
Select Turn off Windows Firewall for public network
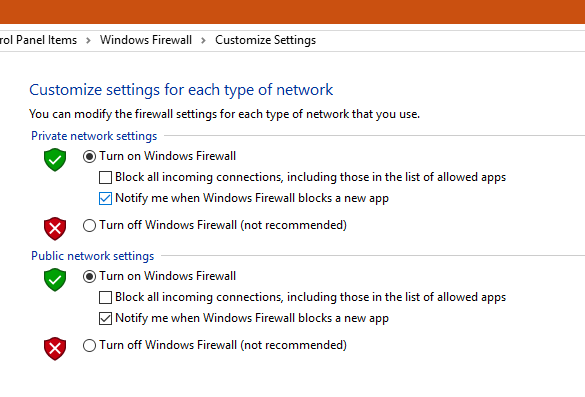90,346
